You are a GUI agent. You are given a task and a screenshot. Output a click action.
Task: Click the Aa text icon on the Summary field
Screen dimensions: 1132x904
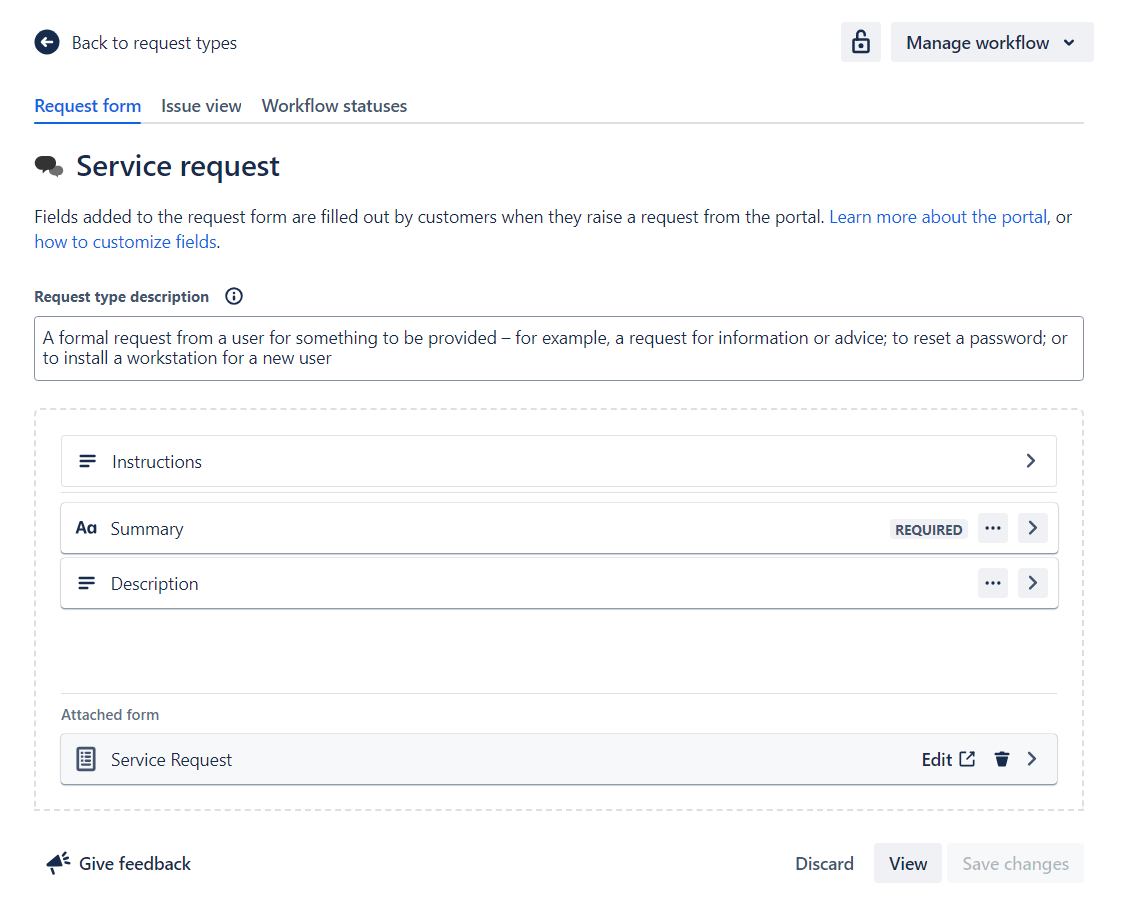[x=86, y=528]
